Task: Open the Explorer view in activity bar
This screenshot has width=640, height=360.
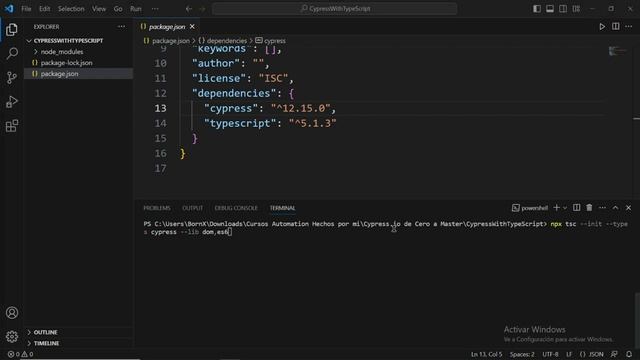Action: pyautogui.click(x=12, y=29)
